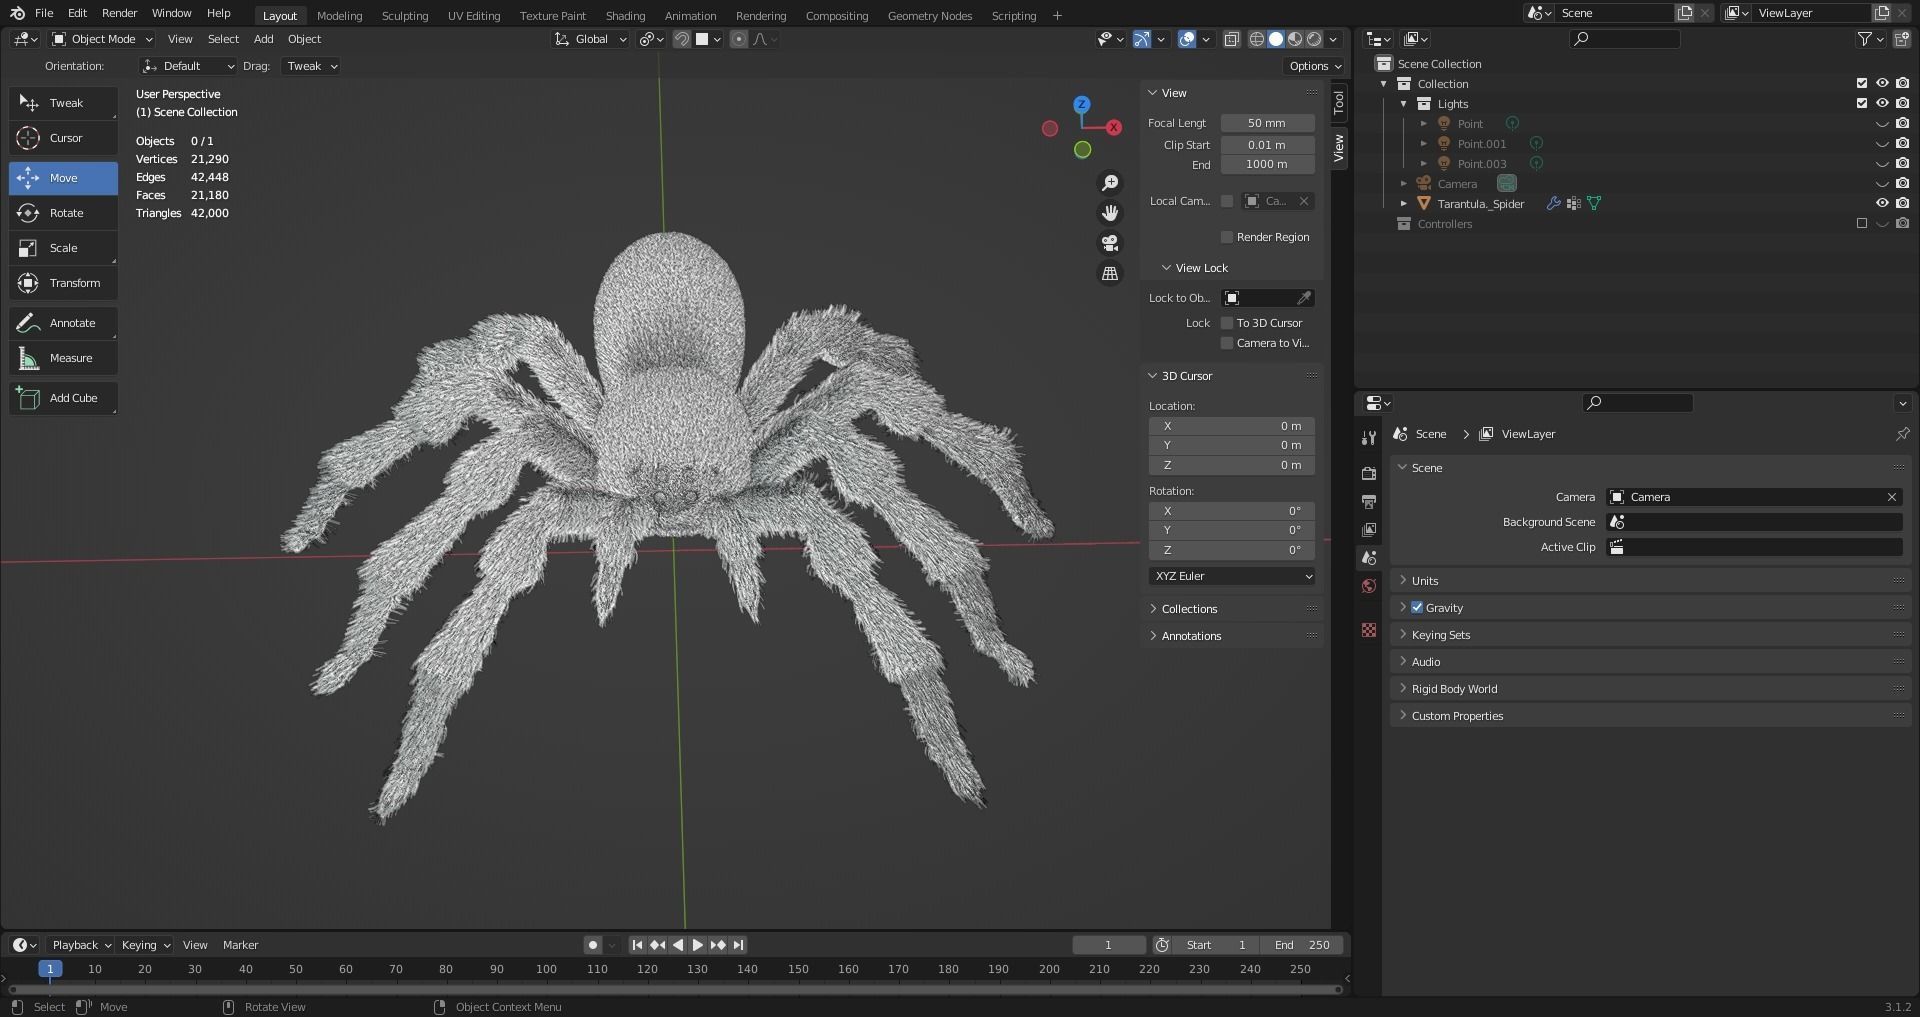Enable Lock Camera to View checkbox

pos(1227,343)
